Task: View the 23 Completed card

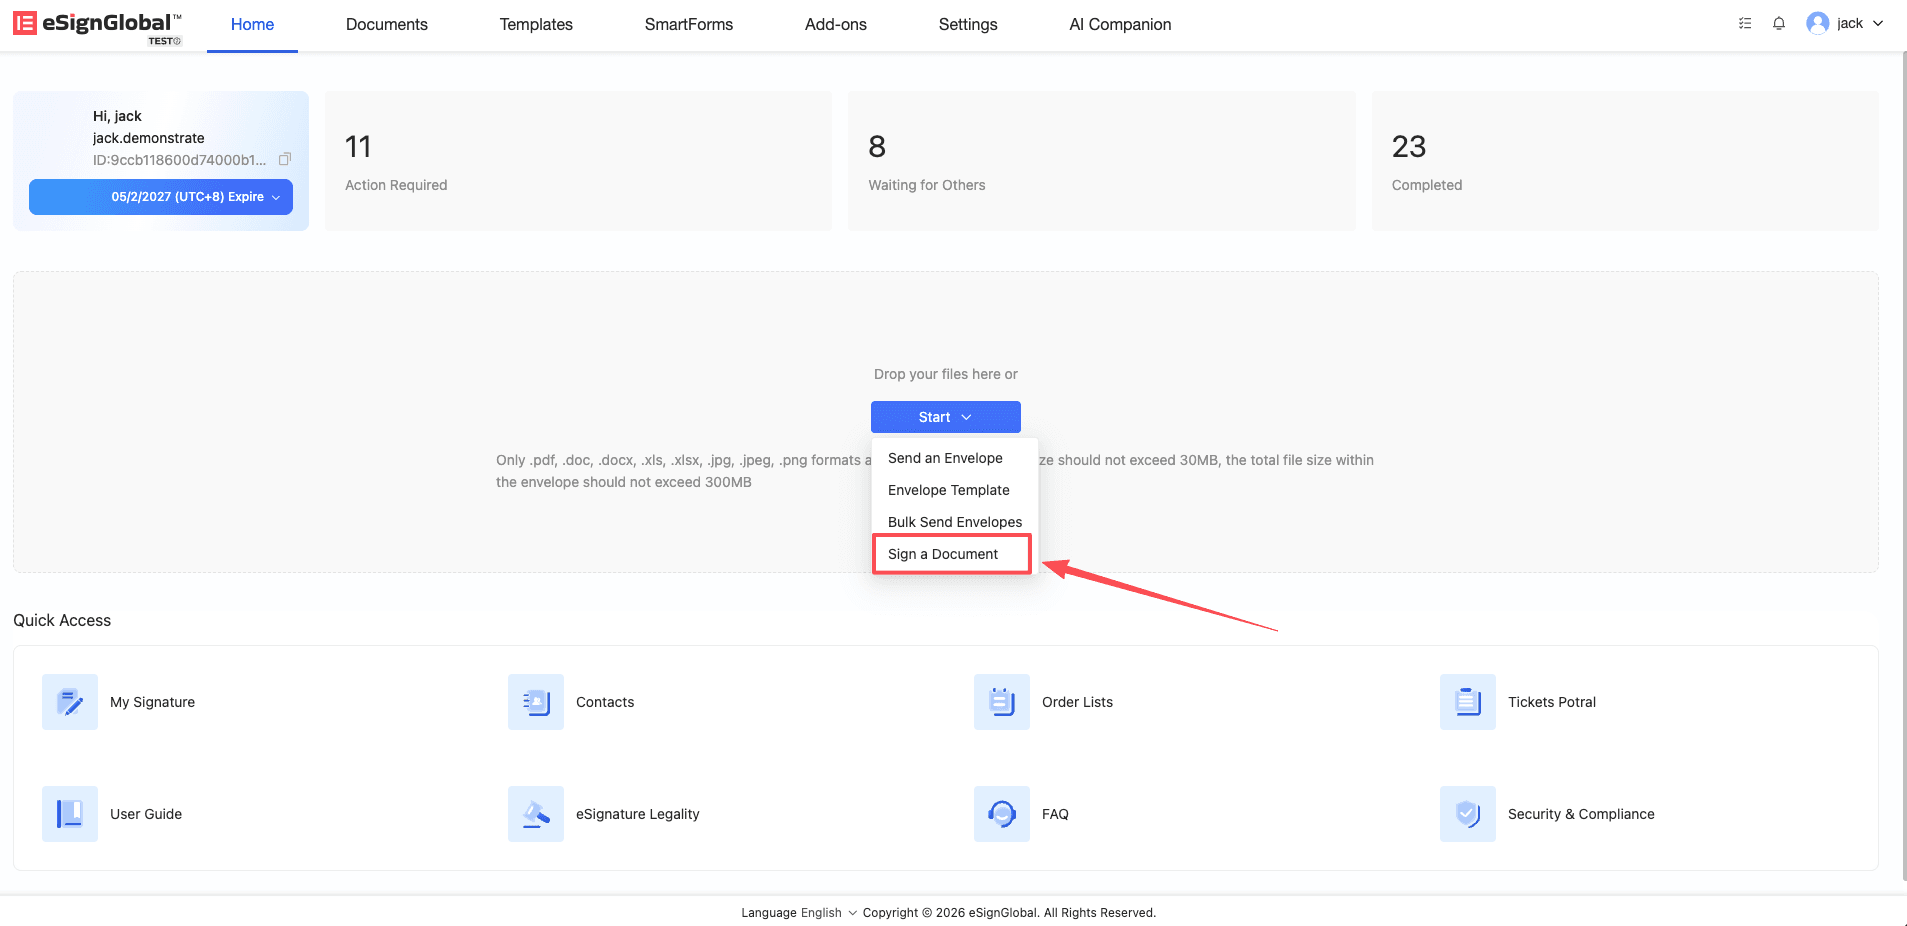Action: pyautogui.click(x=1625, y=161)
